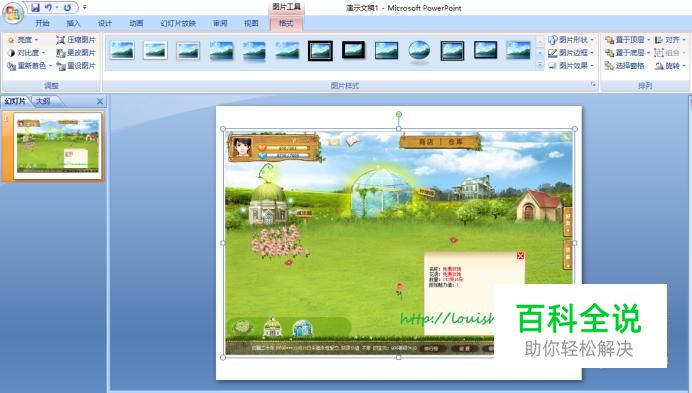Viewport: 692px width, 393px height.
Task: Click 更改图片 (Change Picture)
Action: [x=75, y=53]
